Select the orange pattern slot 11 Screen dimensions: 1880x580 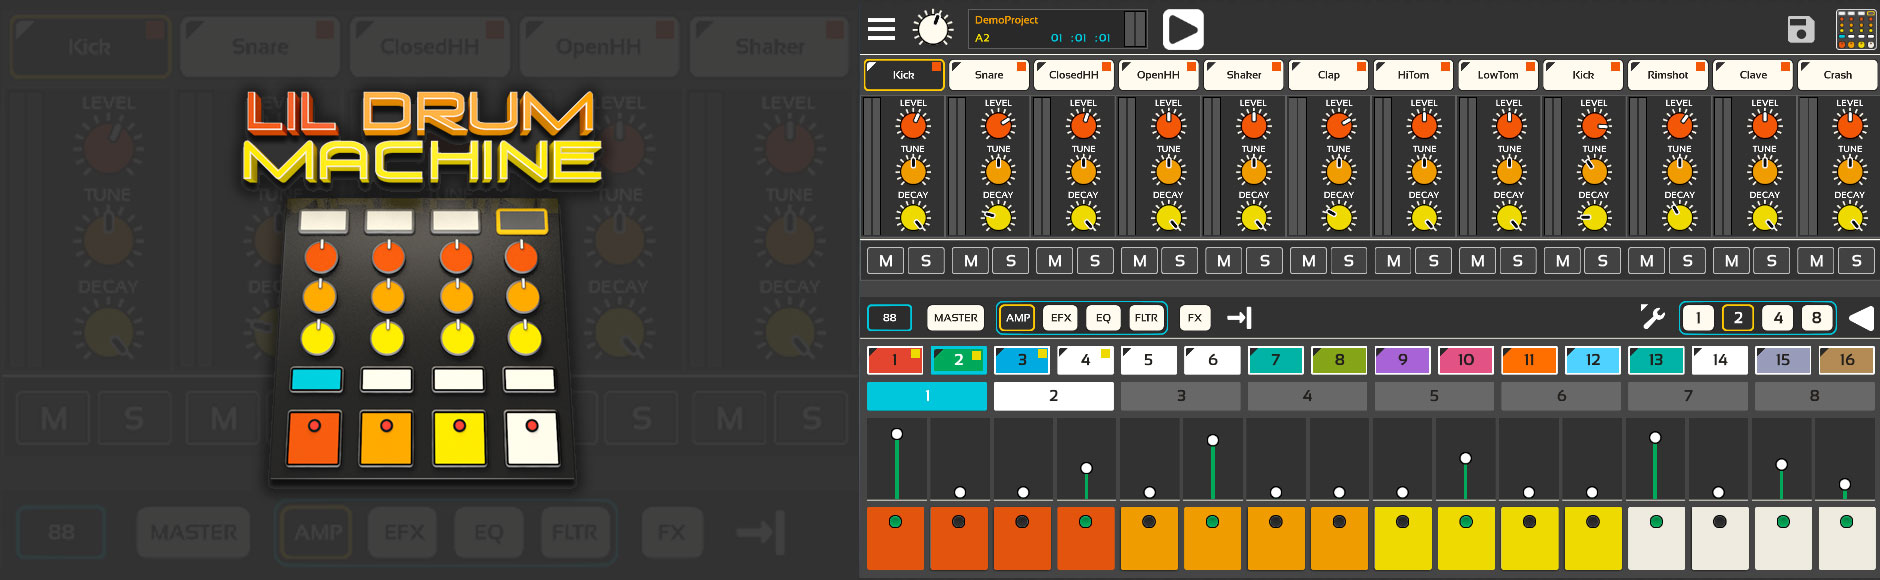pyautogui.click(x=1530, y=360)
